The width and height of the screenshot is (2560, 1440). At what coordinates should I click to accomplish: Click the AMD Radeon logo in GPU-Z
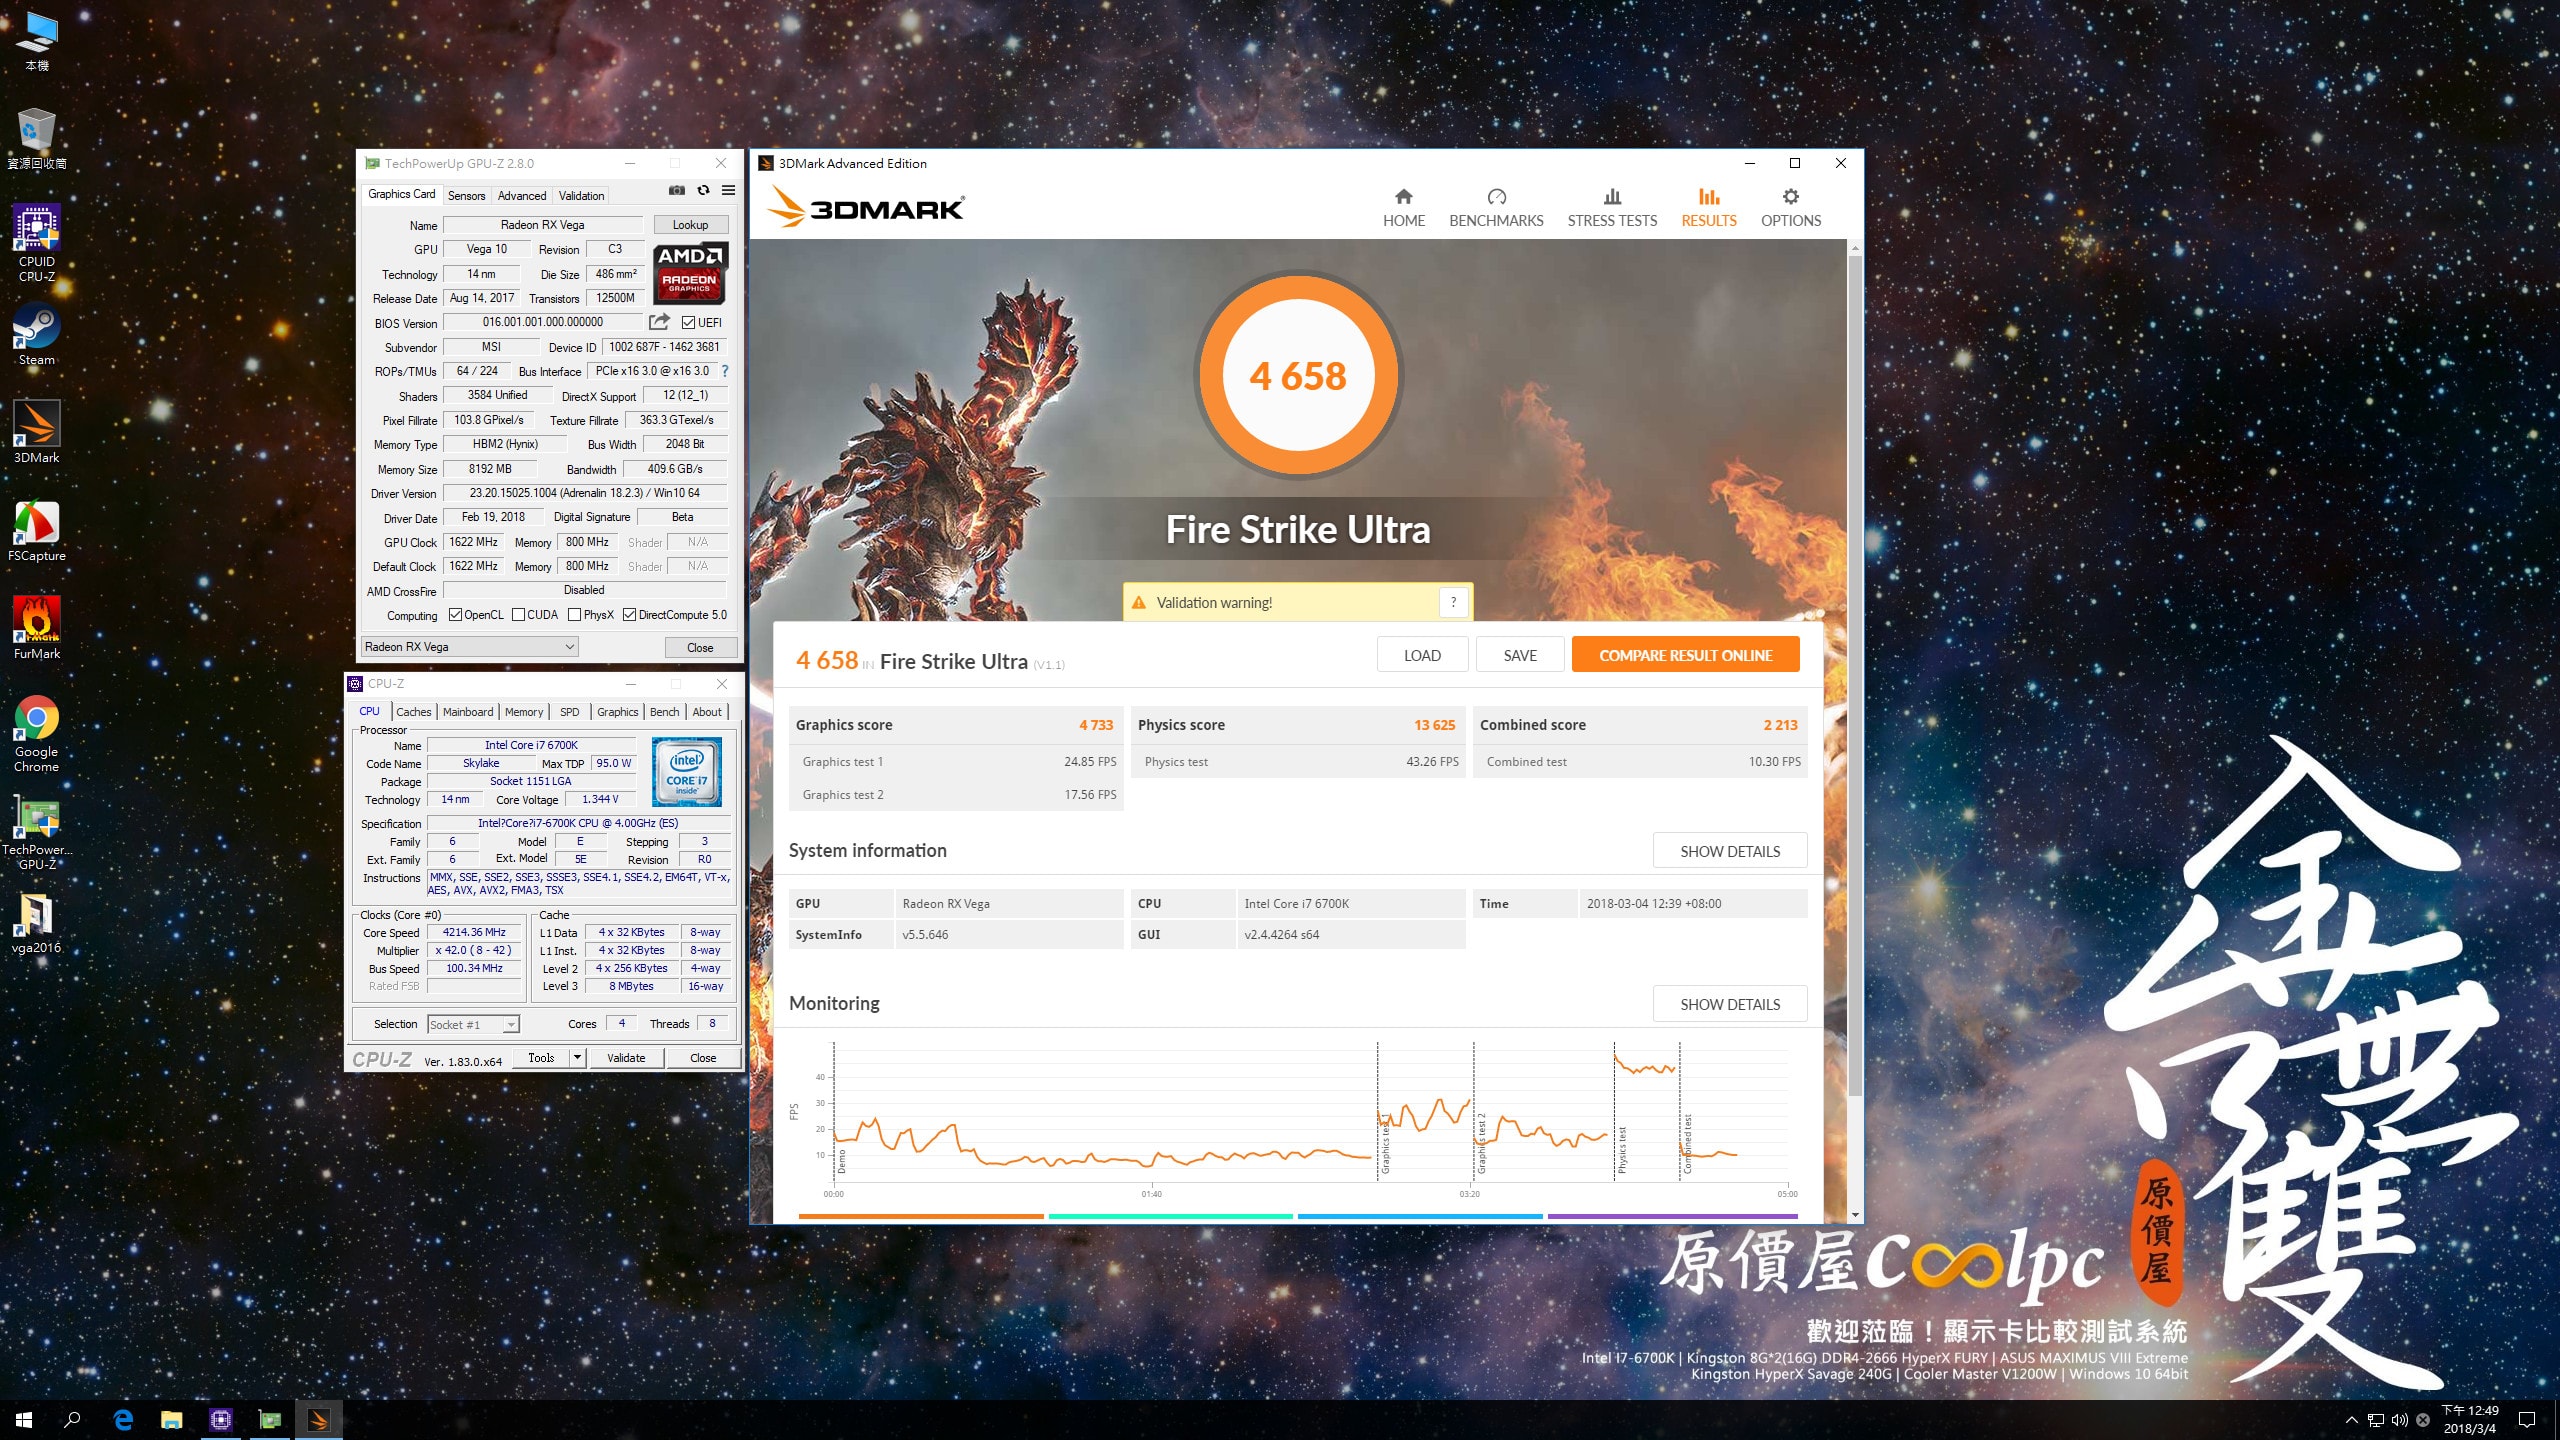click(689, 272)
